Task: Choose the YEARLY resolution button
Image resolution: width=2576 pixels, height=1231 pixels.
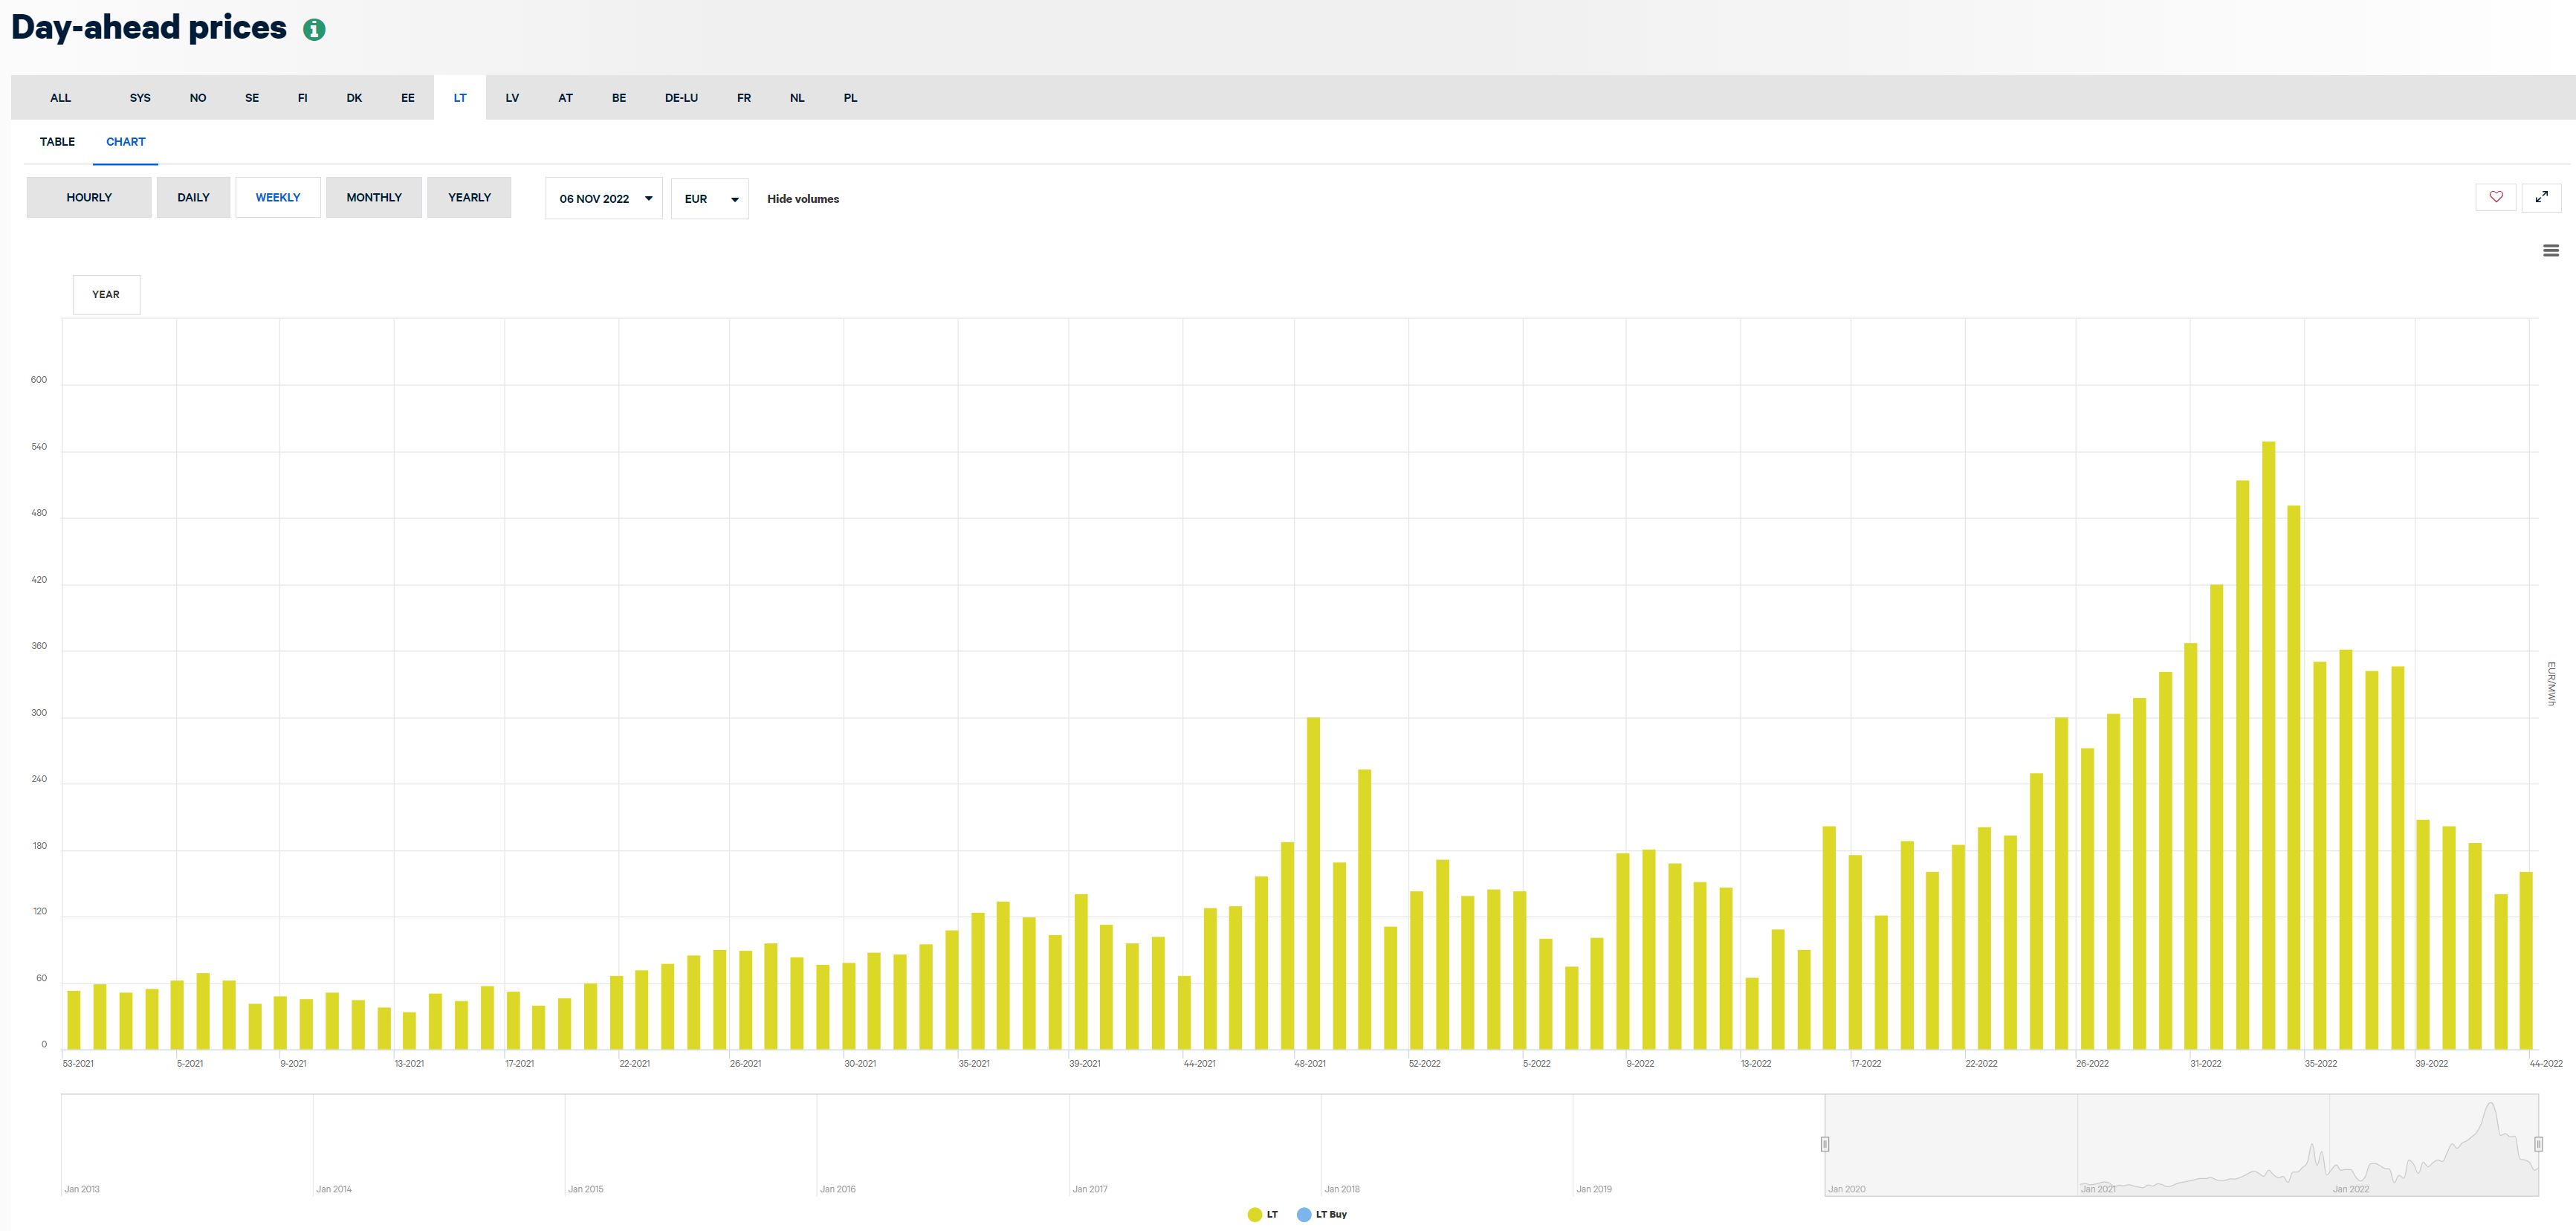Action: point(469,197)
